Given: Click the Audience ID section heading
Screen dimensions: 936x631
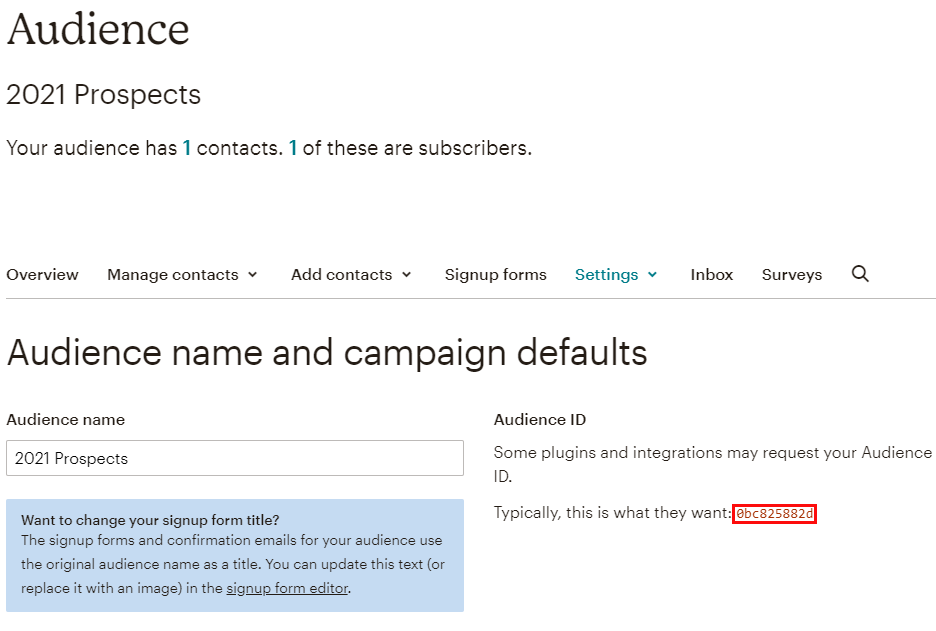Looking at the screenshot, I should [x=540, y=419].
